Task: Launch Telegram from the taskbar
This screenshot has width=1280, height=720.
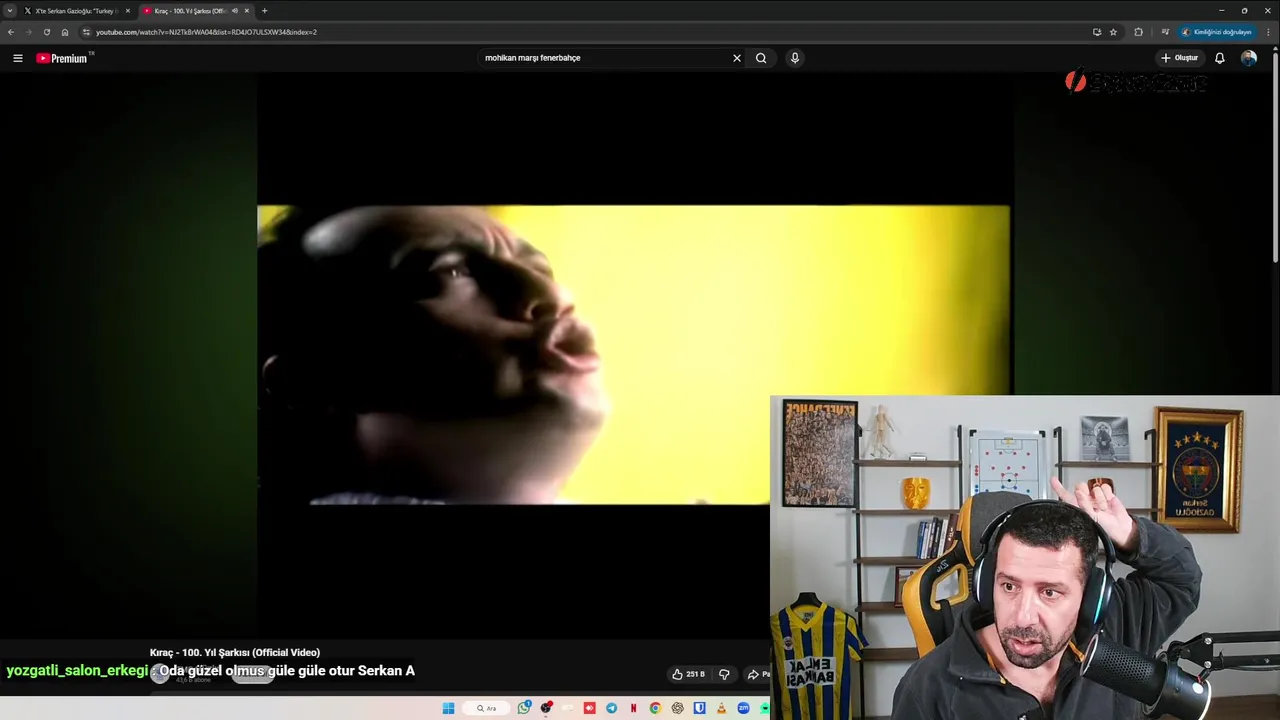Action: click(x=611, y=708)
